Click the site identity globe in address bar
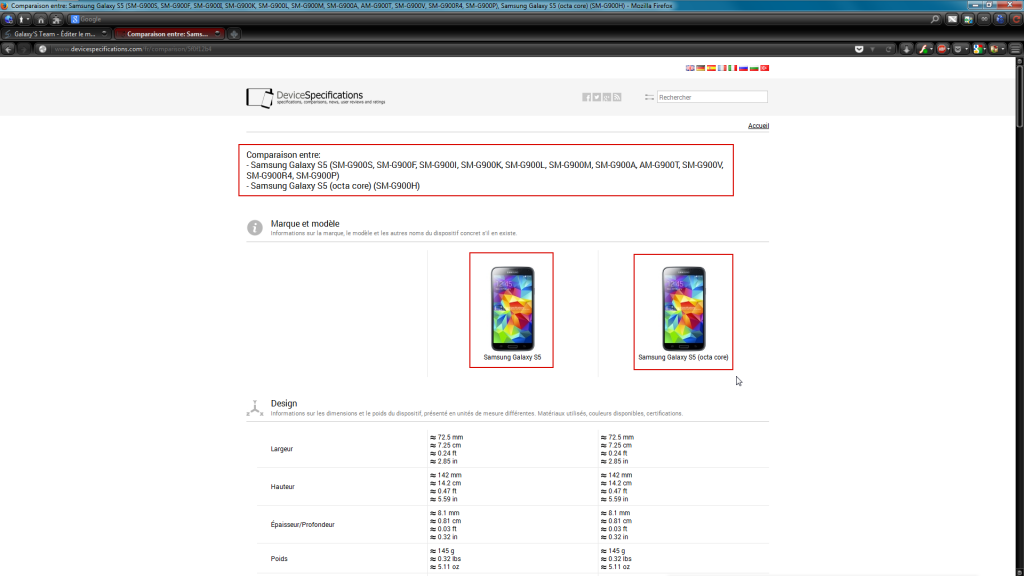 [42, 49]
